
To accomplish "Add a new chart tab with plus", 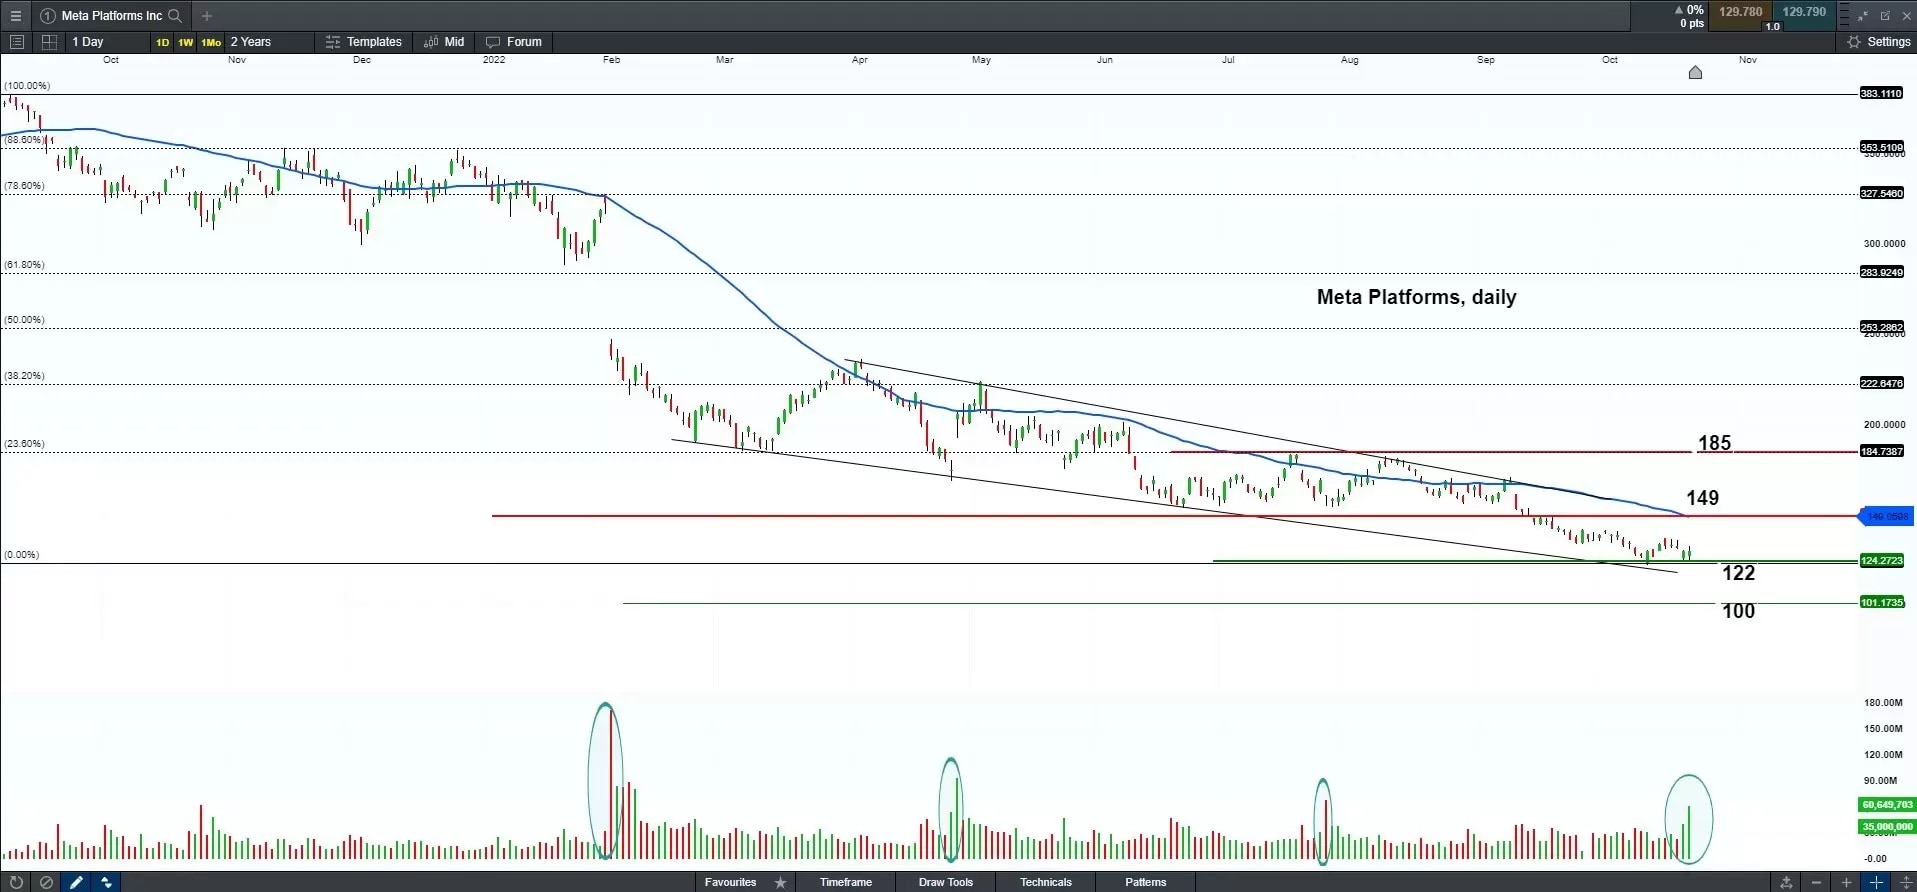I will 207,16.
